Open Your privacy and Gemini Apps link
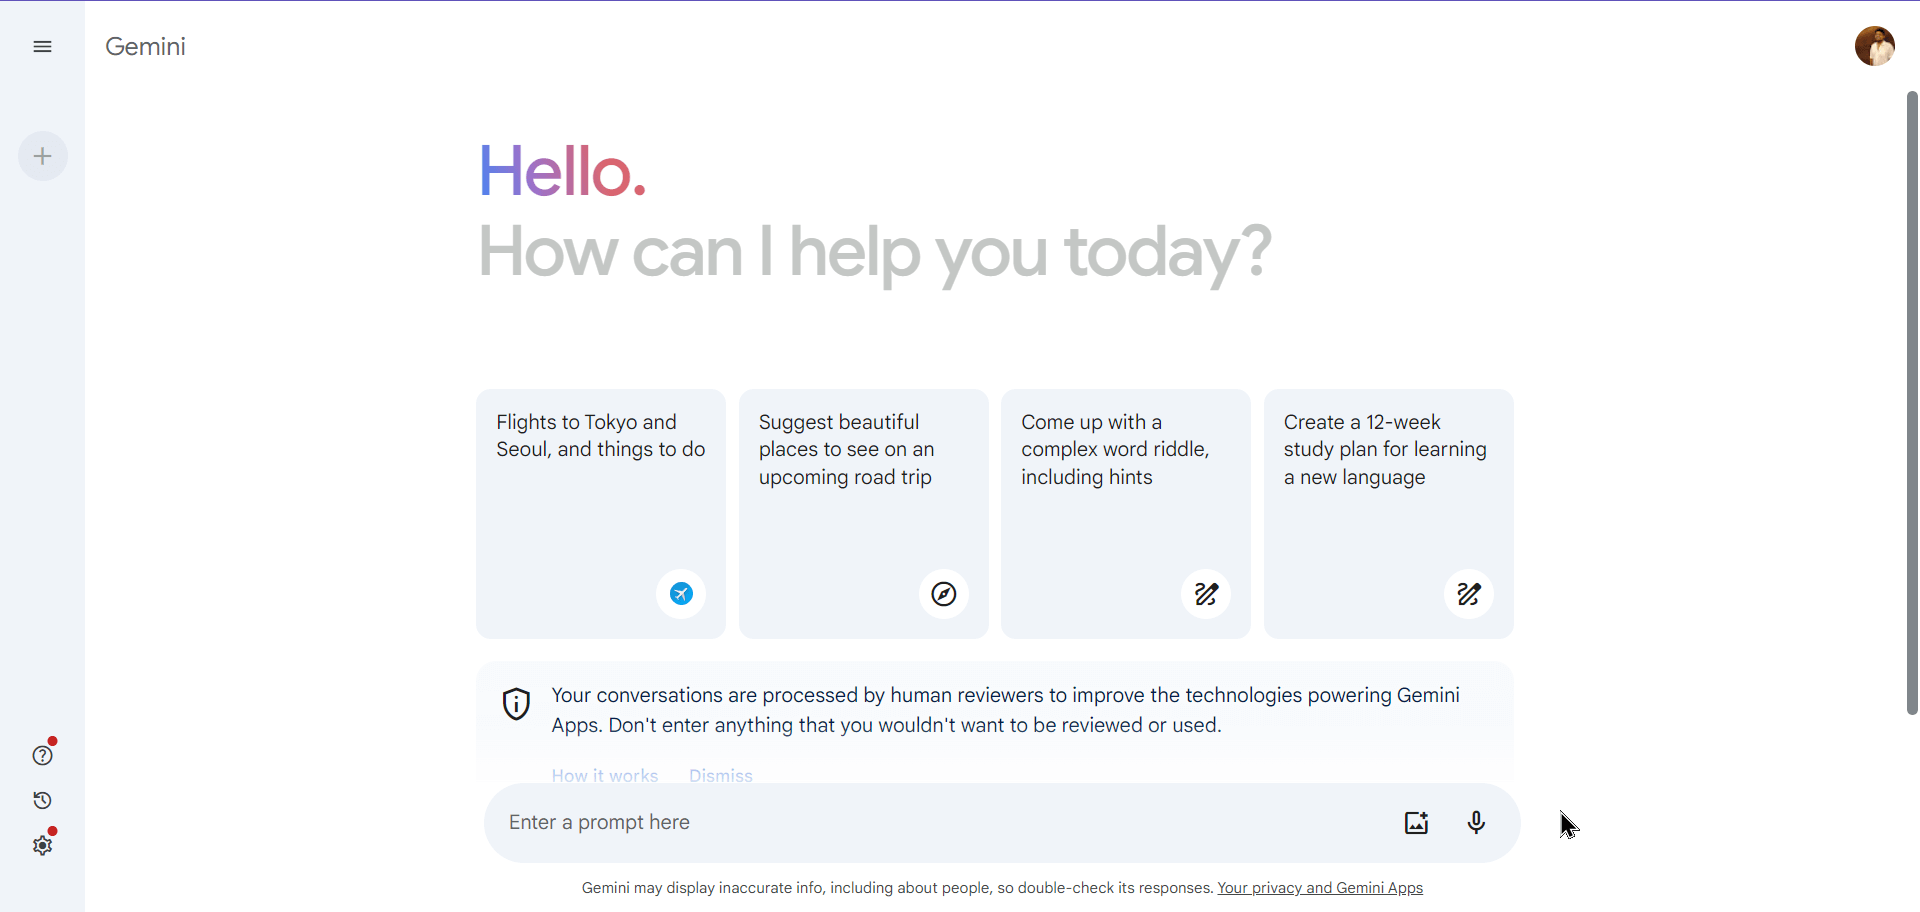Image resolution: width=1920 pixels, height=912 pixels. tap(1320, 888)
